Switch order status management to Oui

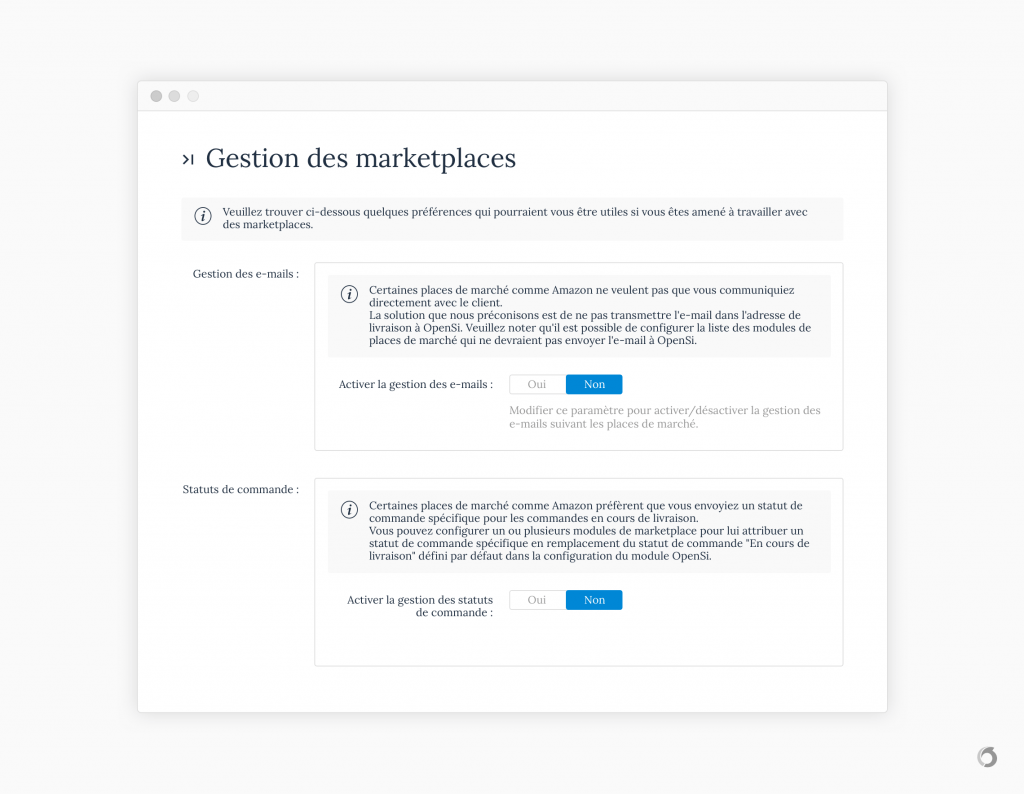tap(537, 600)
